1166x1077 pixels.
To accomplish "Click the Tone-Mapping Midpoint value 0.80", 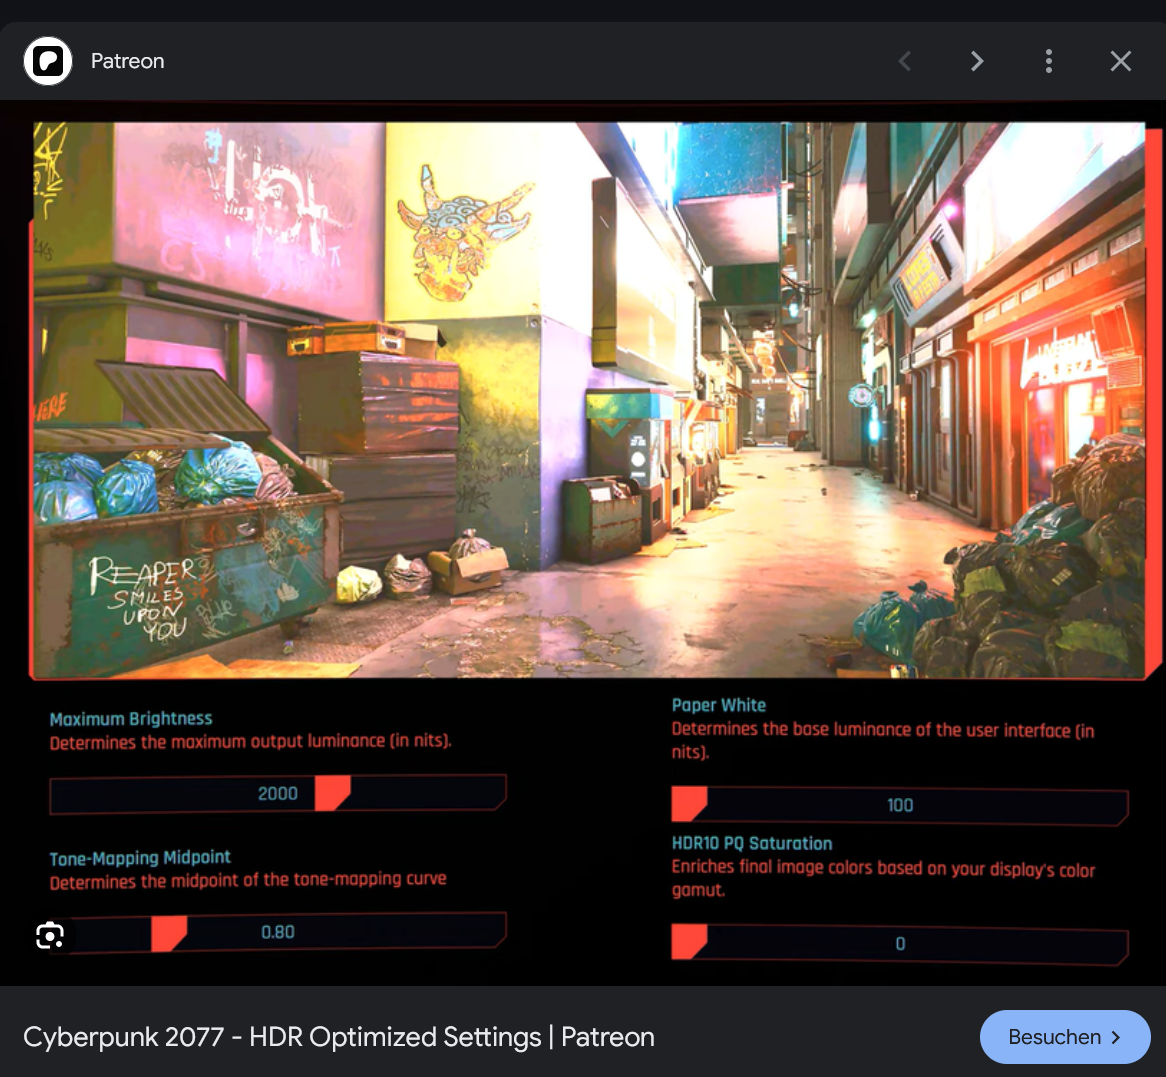I will click(x=279, y=931).
